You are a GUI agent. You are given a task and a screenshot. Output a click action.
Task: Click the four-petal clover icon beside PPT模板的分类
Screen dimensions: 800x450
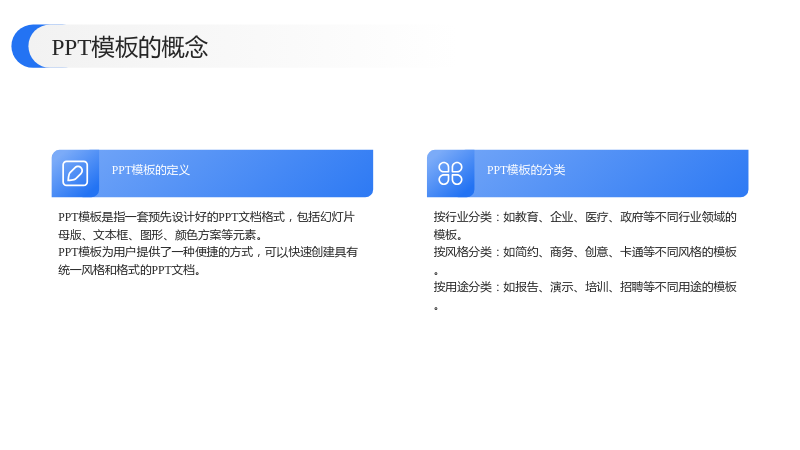[x=451, y=173]
